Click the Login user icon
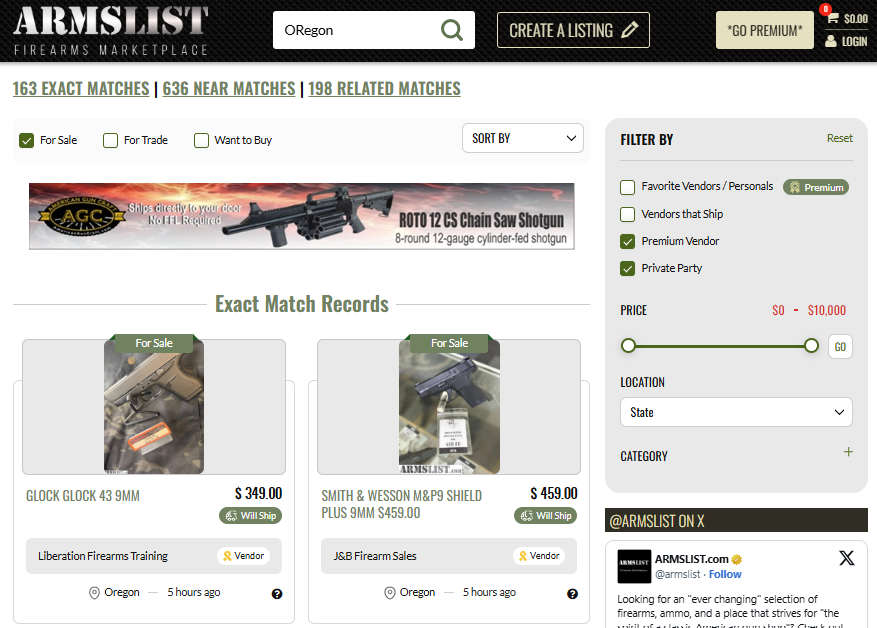This screenshot has height=628, width=877. (831, 42)
